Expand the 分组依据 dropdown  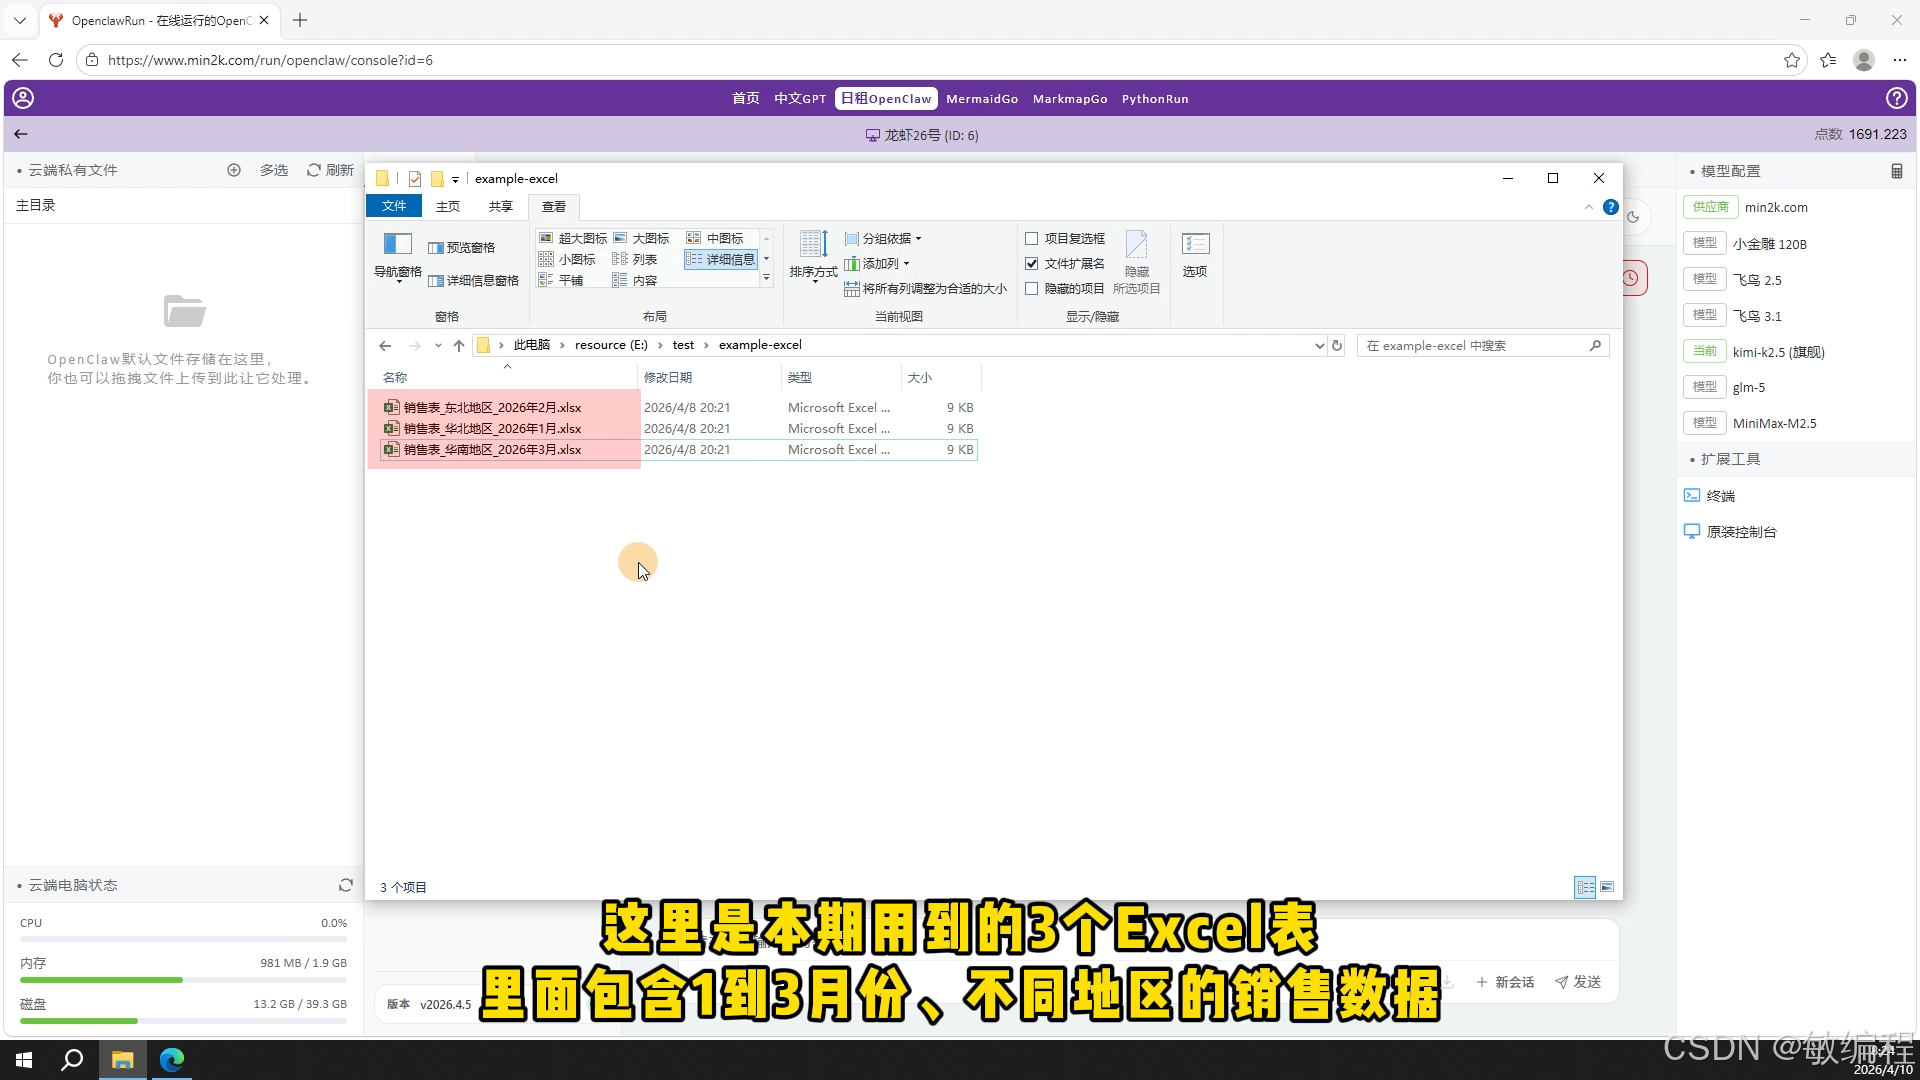coord(883,238)
